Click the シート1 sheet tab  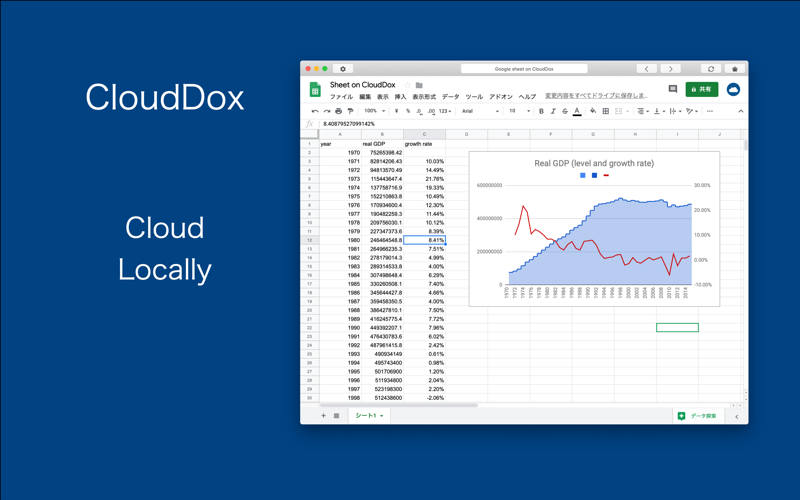369,416
